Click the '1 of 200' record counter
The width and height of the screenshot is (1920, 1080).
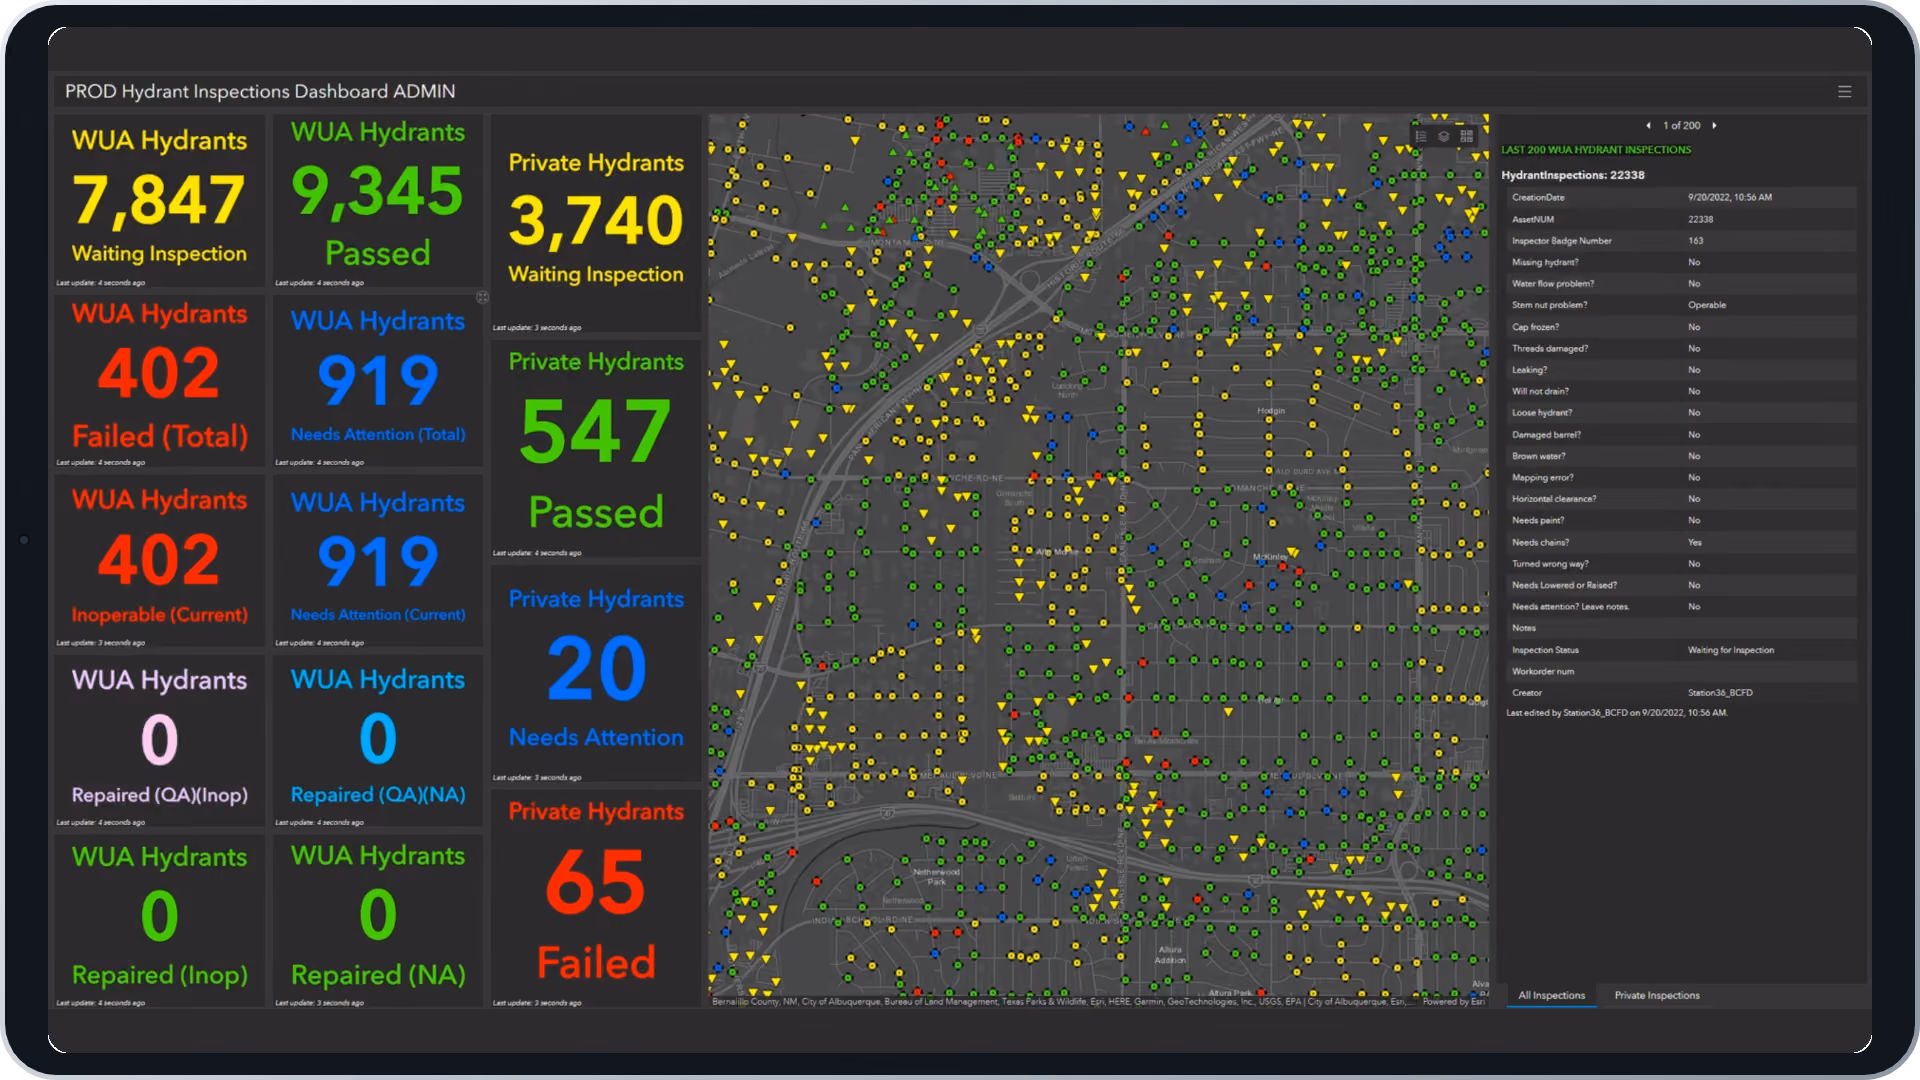(1681, 125)
